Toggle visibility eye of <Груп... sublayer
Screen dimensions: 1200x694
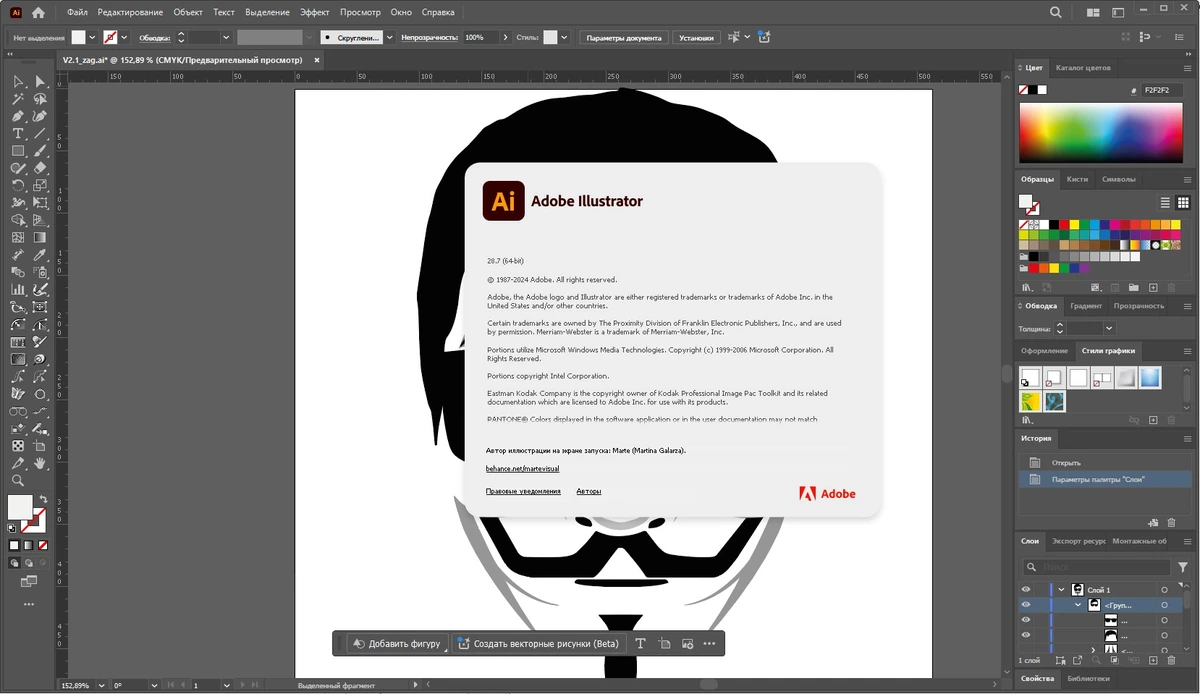(1026, 605)
